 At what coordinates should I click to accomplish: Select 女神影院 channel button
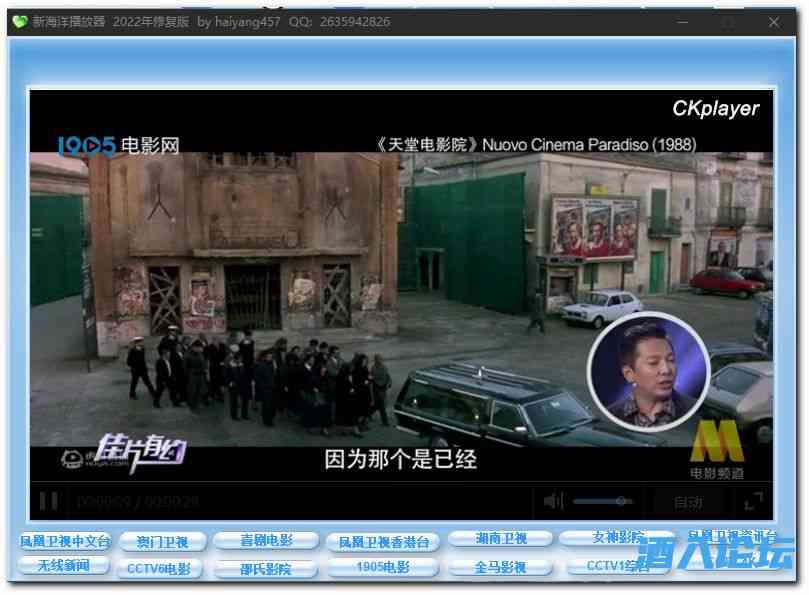(617, 538)
